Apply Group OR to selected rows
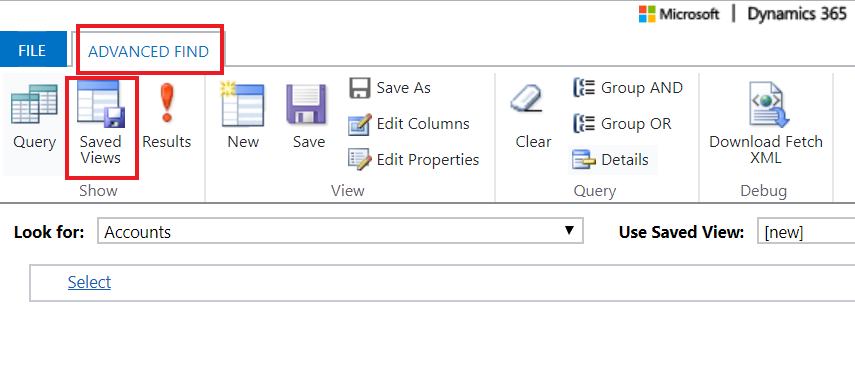Screen dimensions: 855x373 tap(622, 124)
